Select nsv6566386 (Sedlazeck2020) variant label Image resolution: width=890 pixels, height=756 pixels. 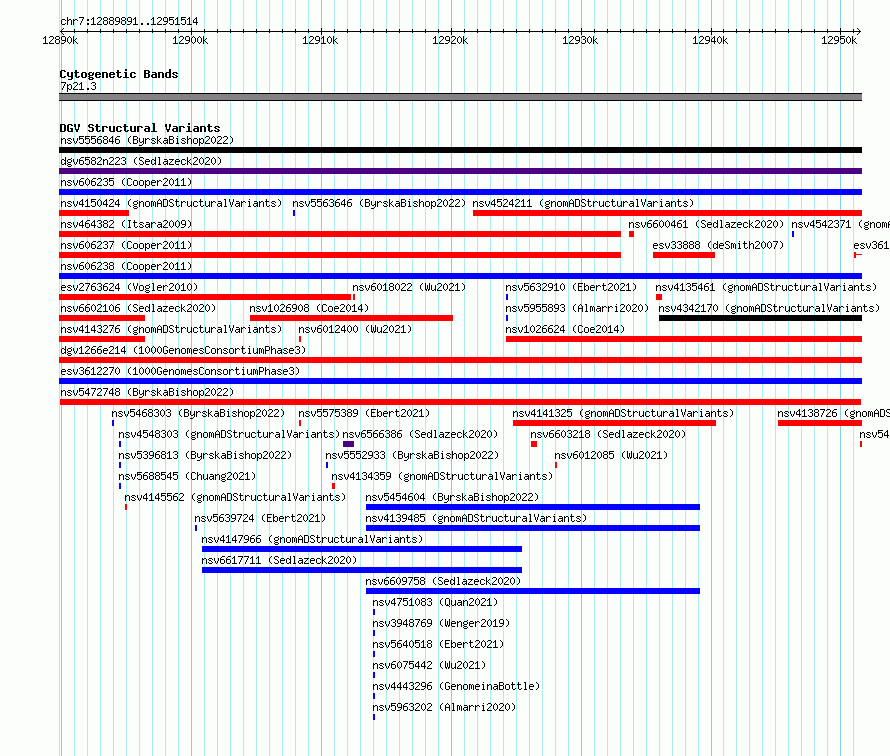[x=420, y=434]
